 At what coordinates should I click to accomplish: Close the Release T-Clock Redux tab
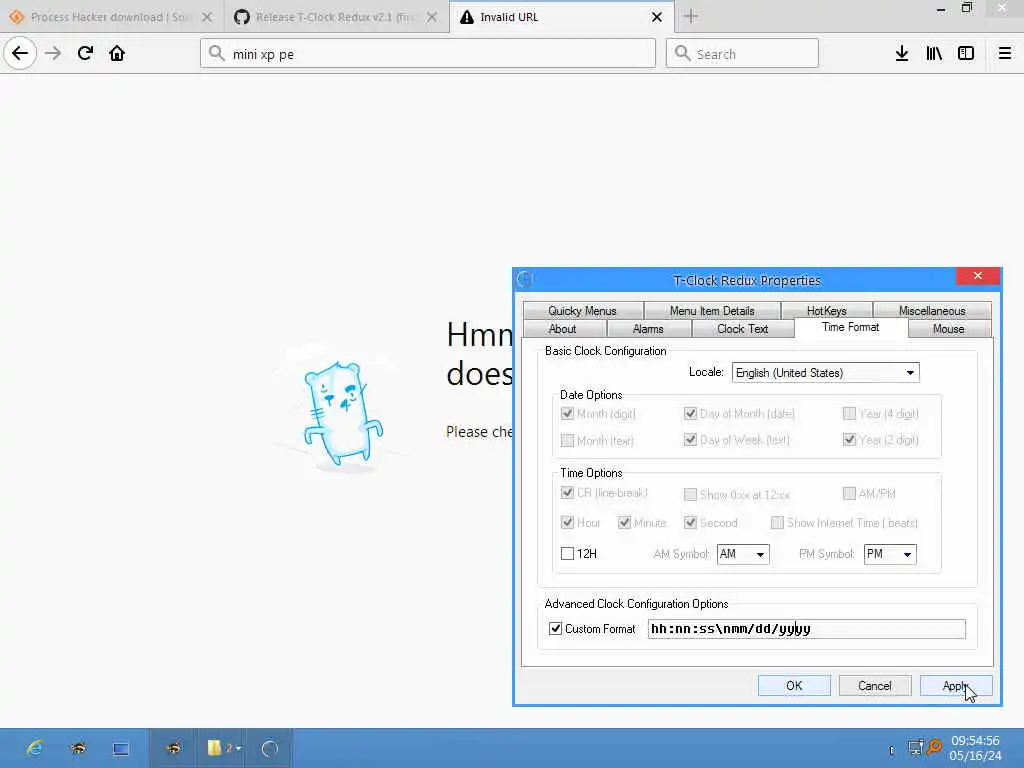[432, 17]
